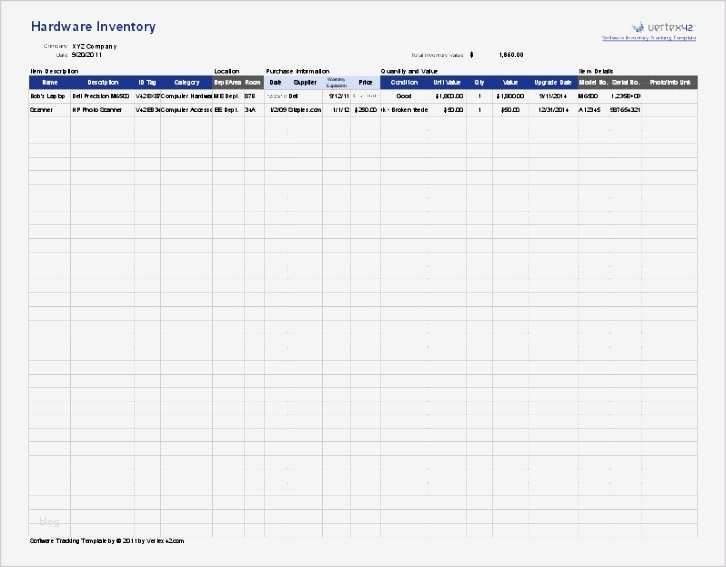726x567 pixels.
Task: Select the Good condition cell
Action: pyautogui.click(x=404, y=96)
